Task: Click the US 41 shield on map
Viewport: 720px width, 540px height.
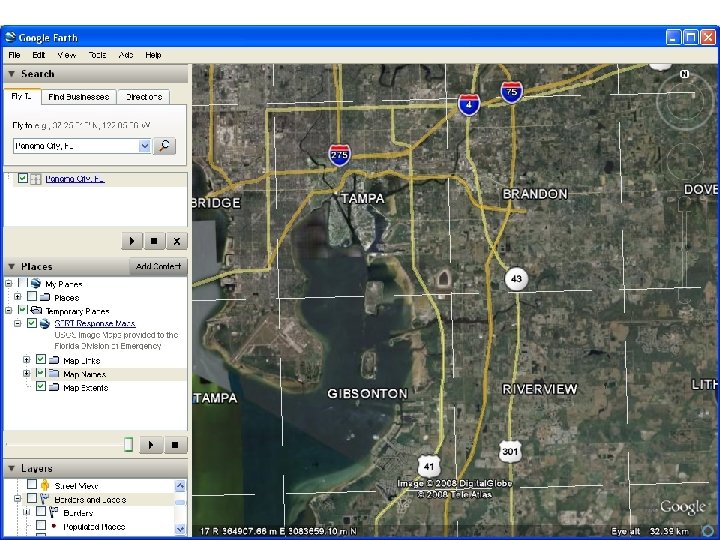Action: [428, 467]
